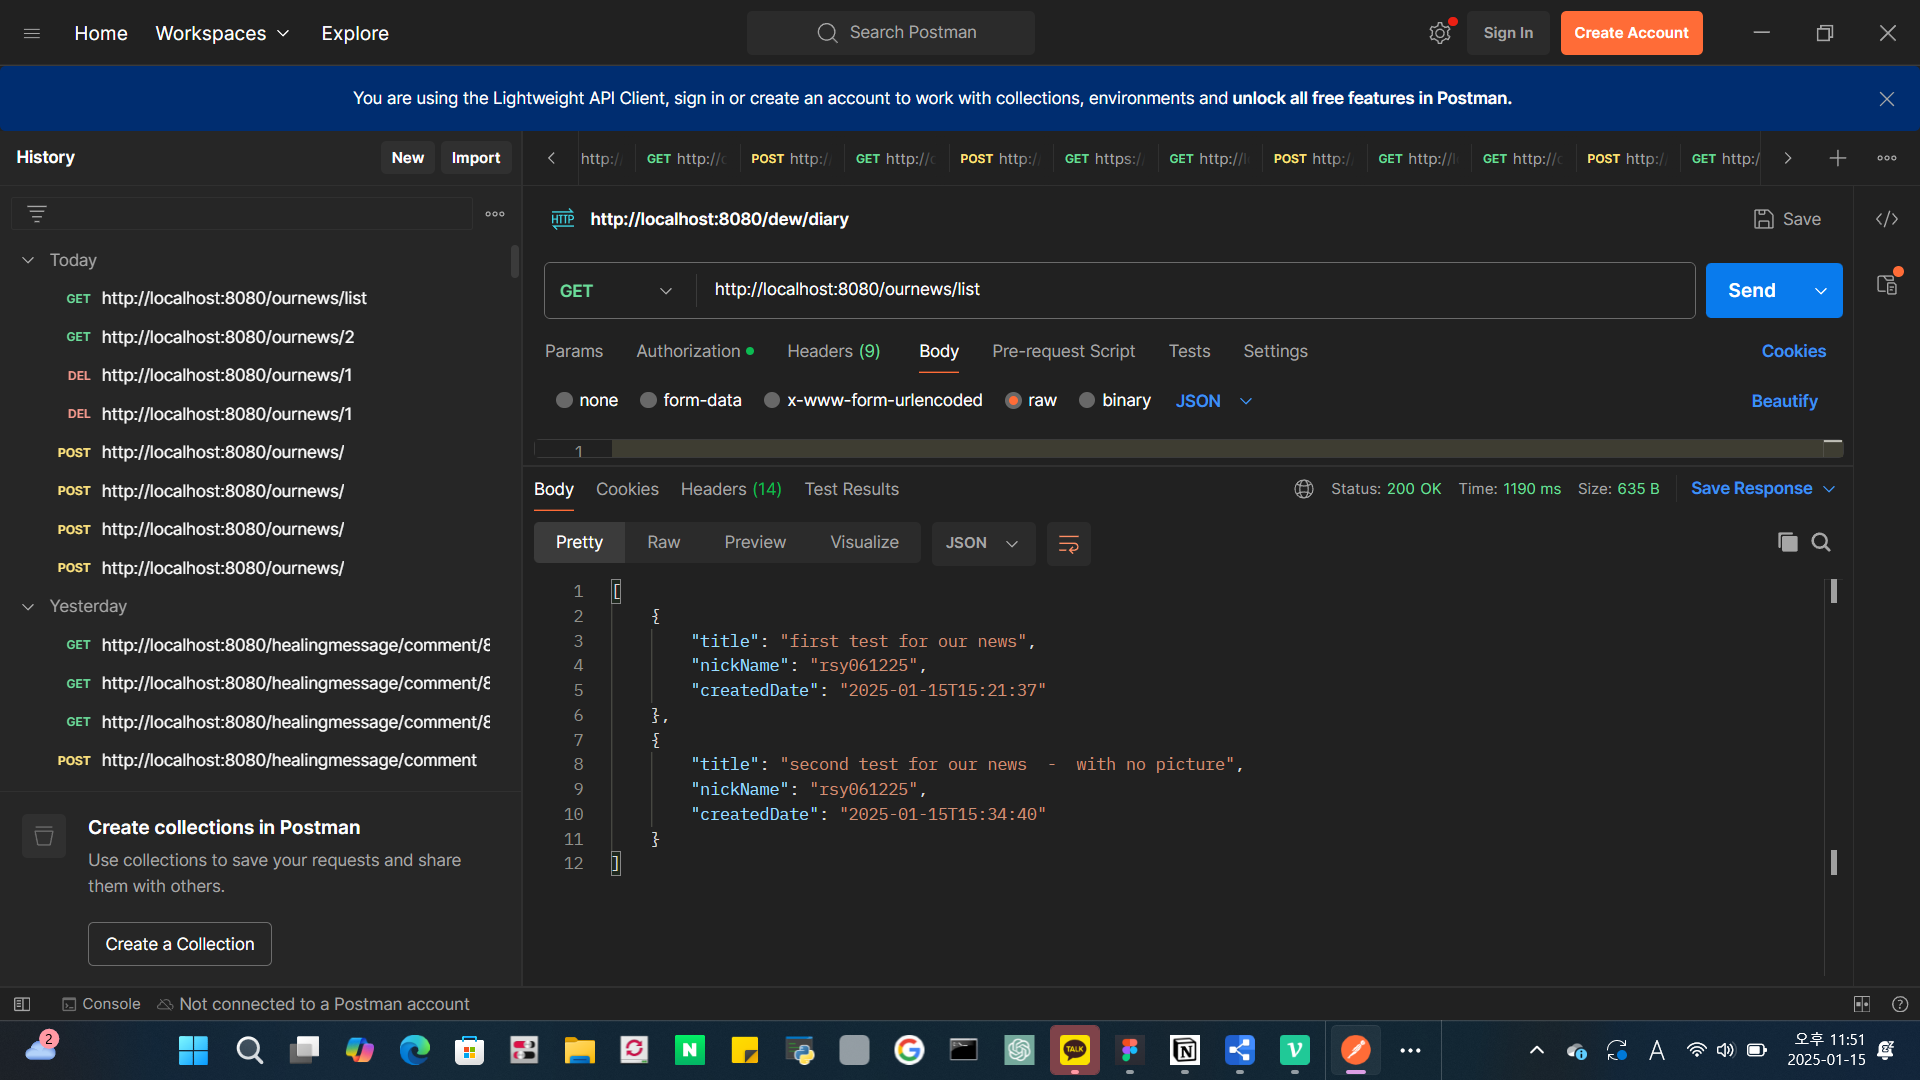Open history more options ellipsis
The width and height of the screenshot is (1920, 1080).
point(495,214)
